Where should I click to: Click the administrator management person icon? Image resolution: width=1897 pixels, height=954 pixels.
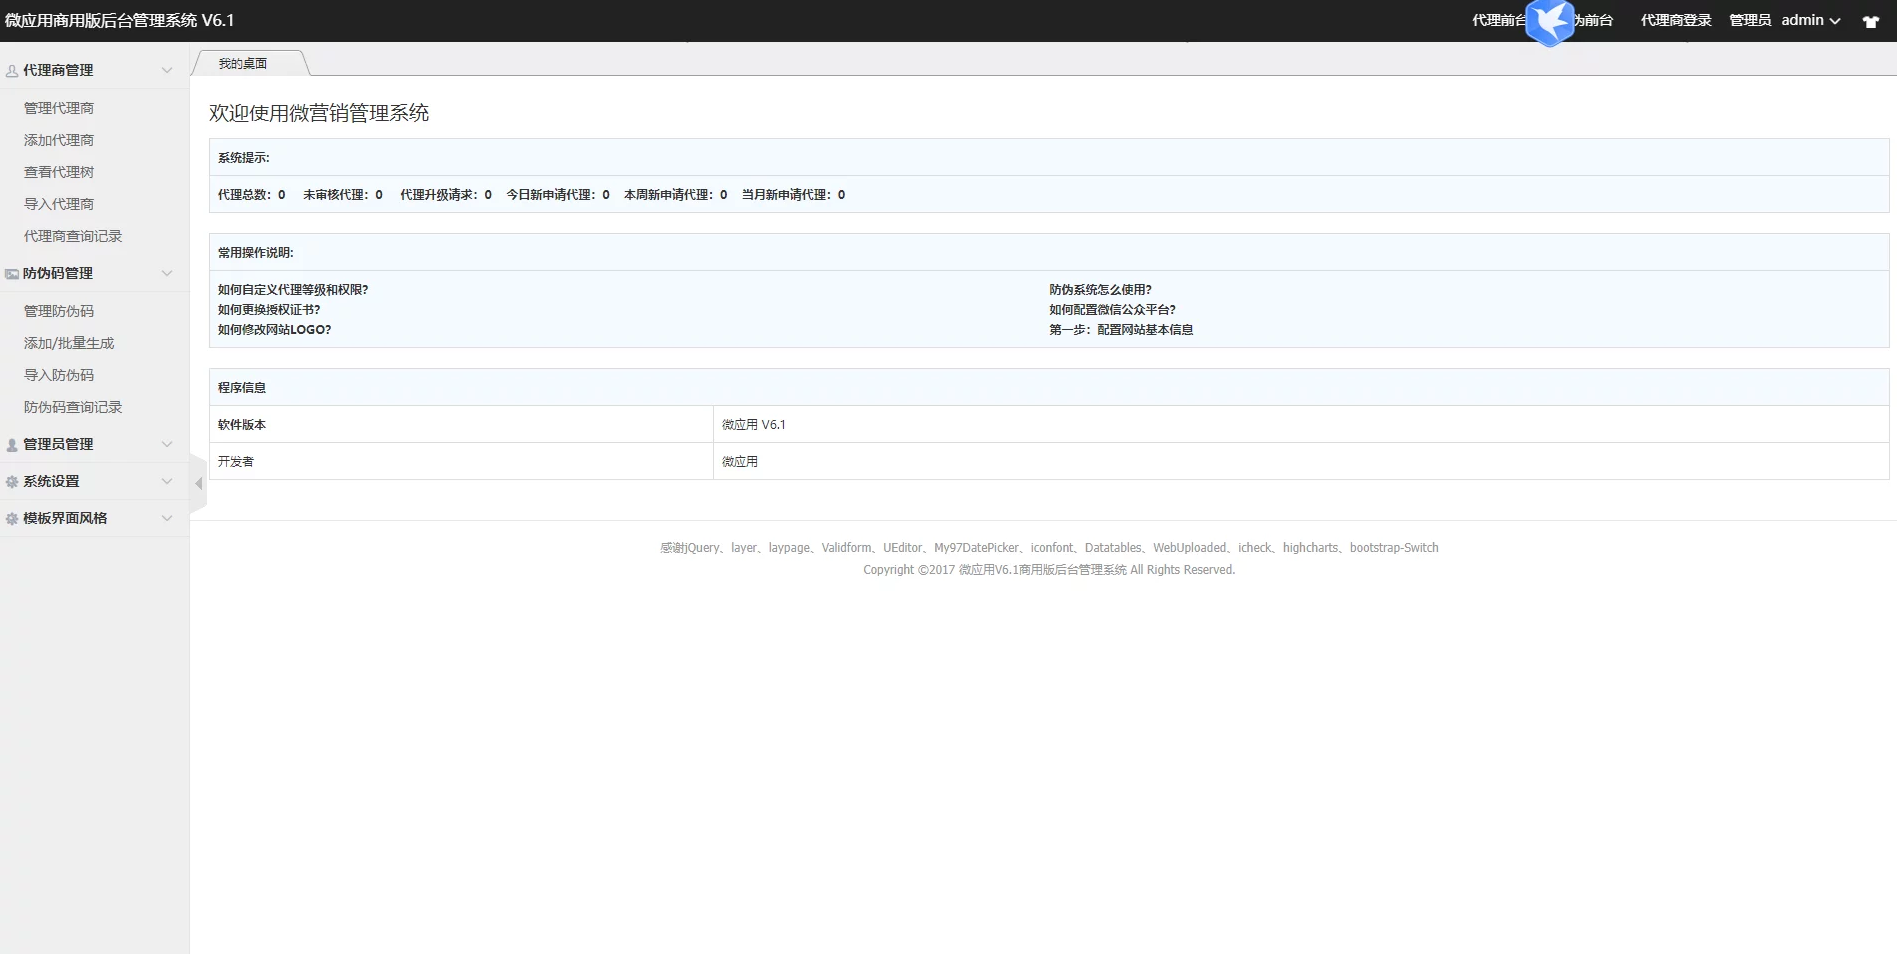click(12, 445)
